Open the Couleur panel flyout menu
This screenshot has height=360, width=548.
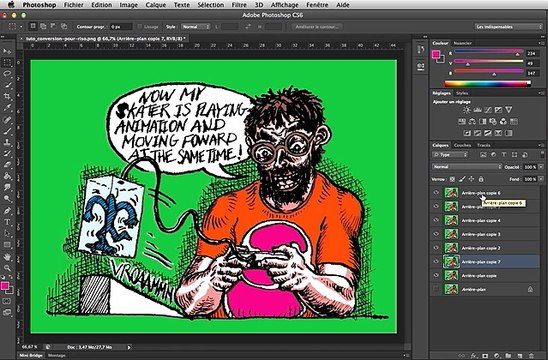[540, 43]
